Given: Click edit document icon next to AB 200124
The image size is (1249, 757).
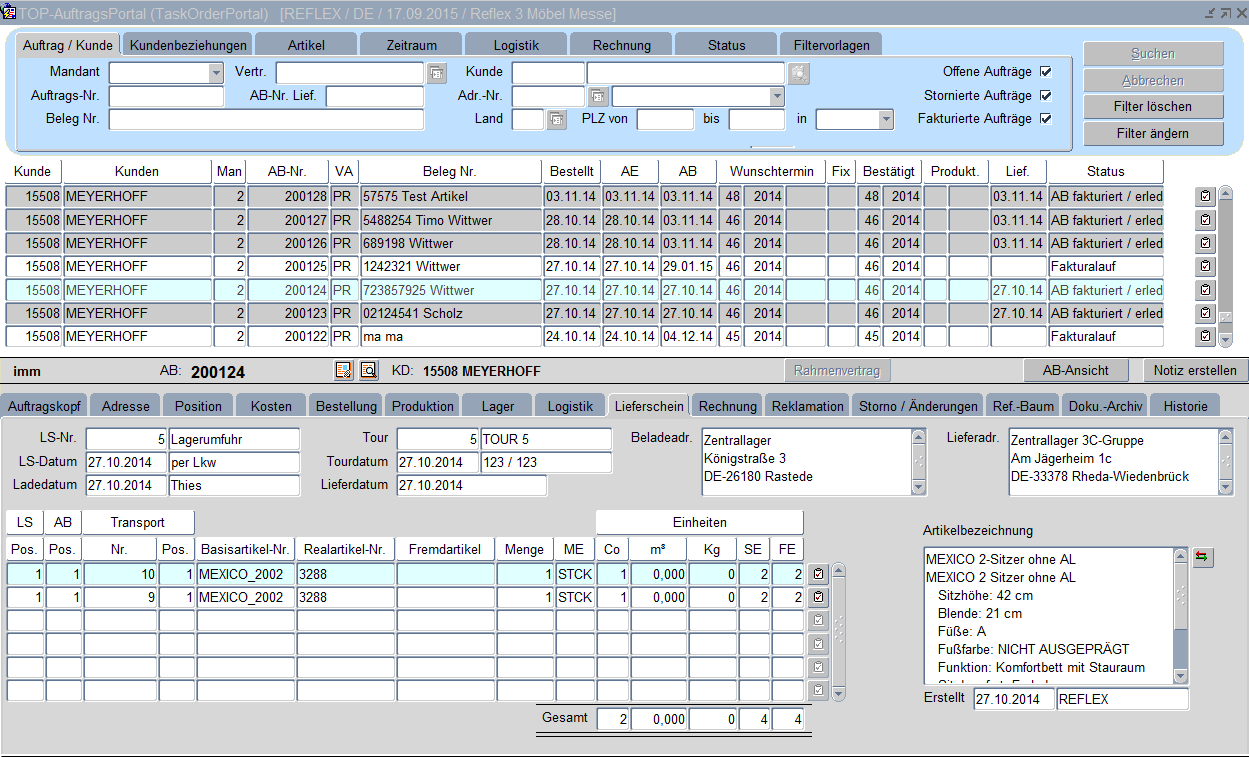Looking at the screenshot, I should [x=343, y=370].
